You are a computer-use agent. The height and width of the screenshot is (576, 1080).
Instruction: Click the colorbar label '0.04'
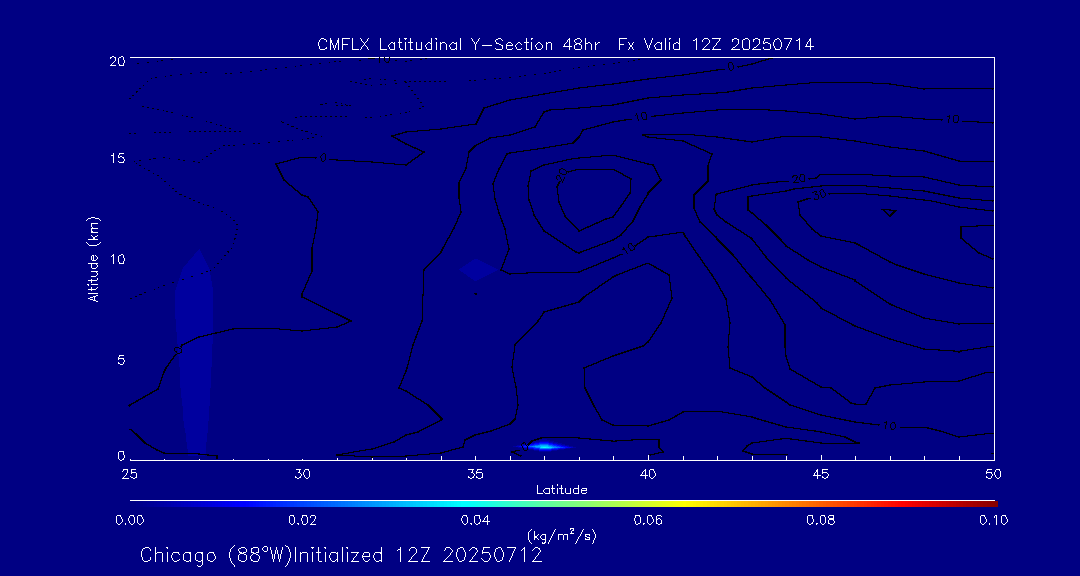(475, 520)
